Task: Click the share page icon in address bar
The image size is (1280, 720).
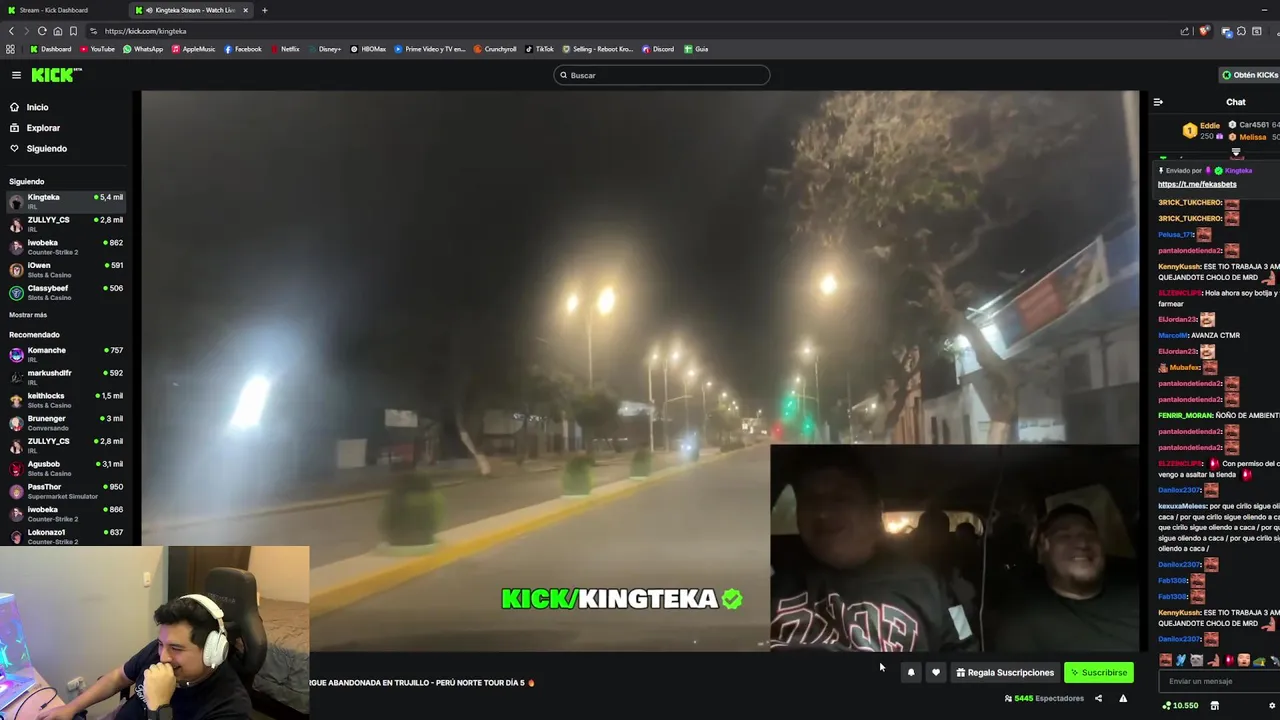Action: [x=1185, y=31]
